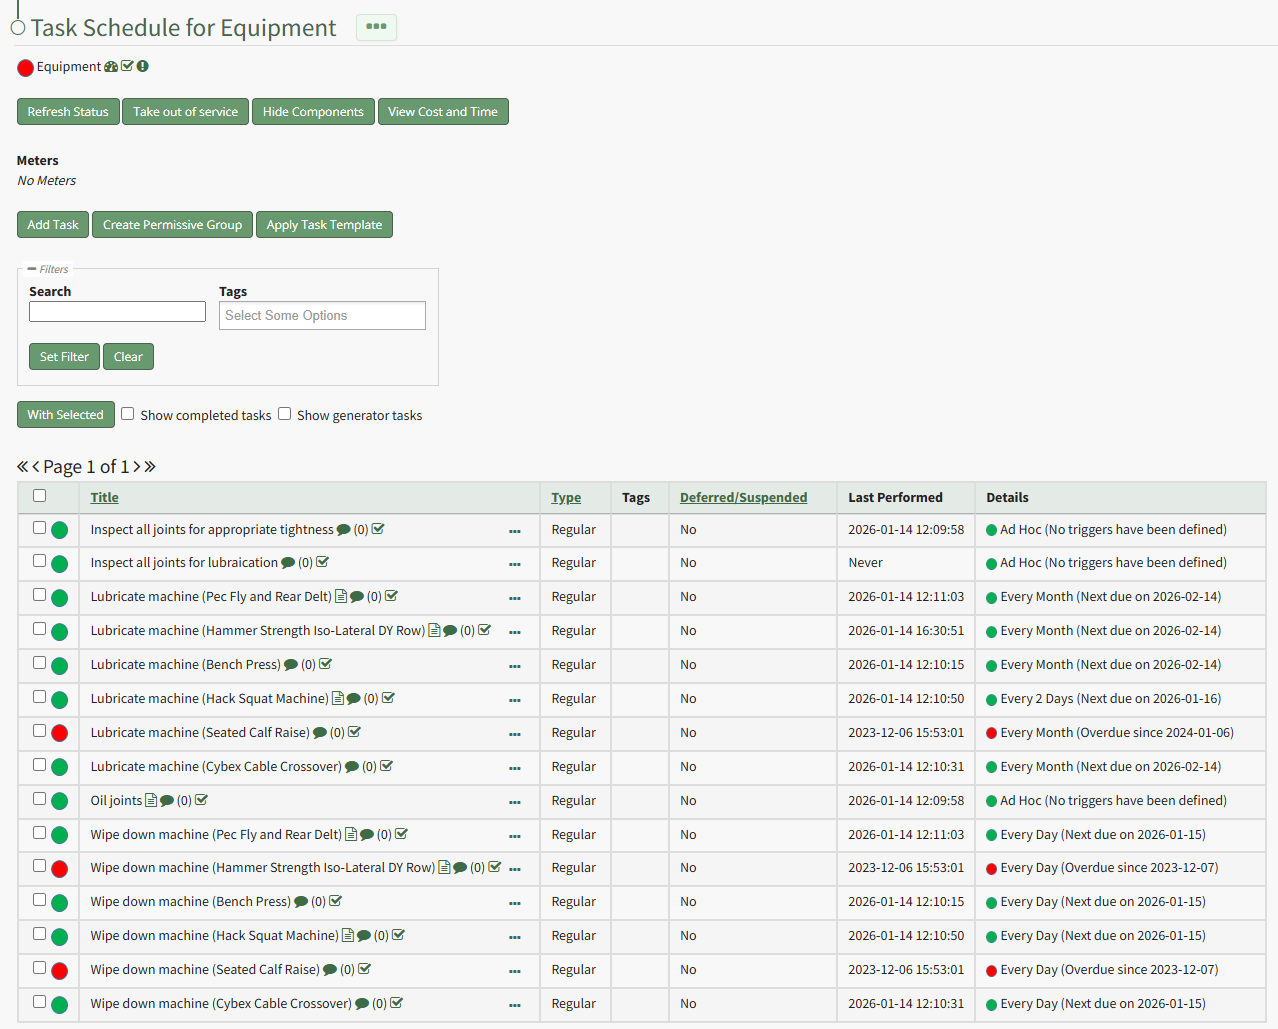Check the select-all checkbox in table header
This screenshot has width=1278, height=1029.
click(40, 496)
